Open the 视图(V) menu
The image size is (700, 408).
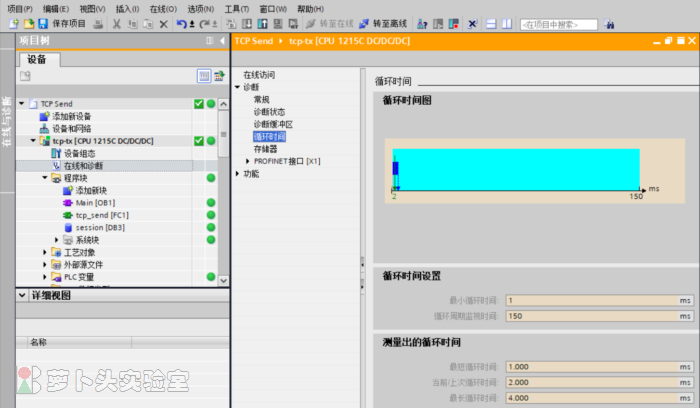point(92,9)
